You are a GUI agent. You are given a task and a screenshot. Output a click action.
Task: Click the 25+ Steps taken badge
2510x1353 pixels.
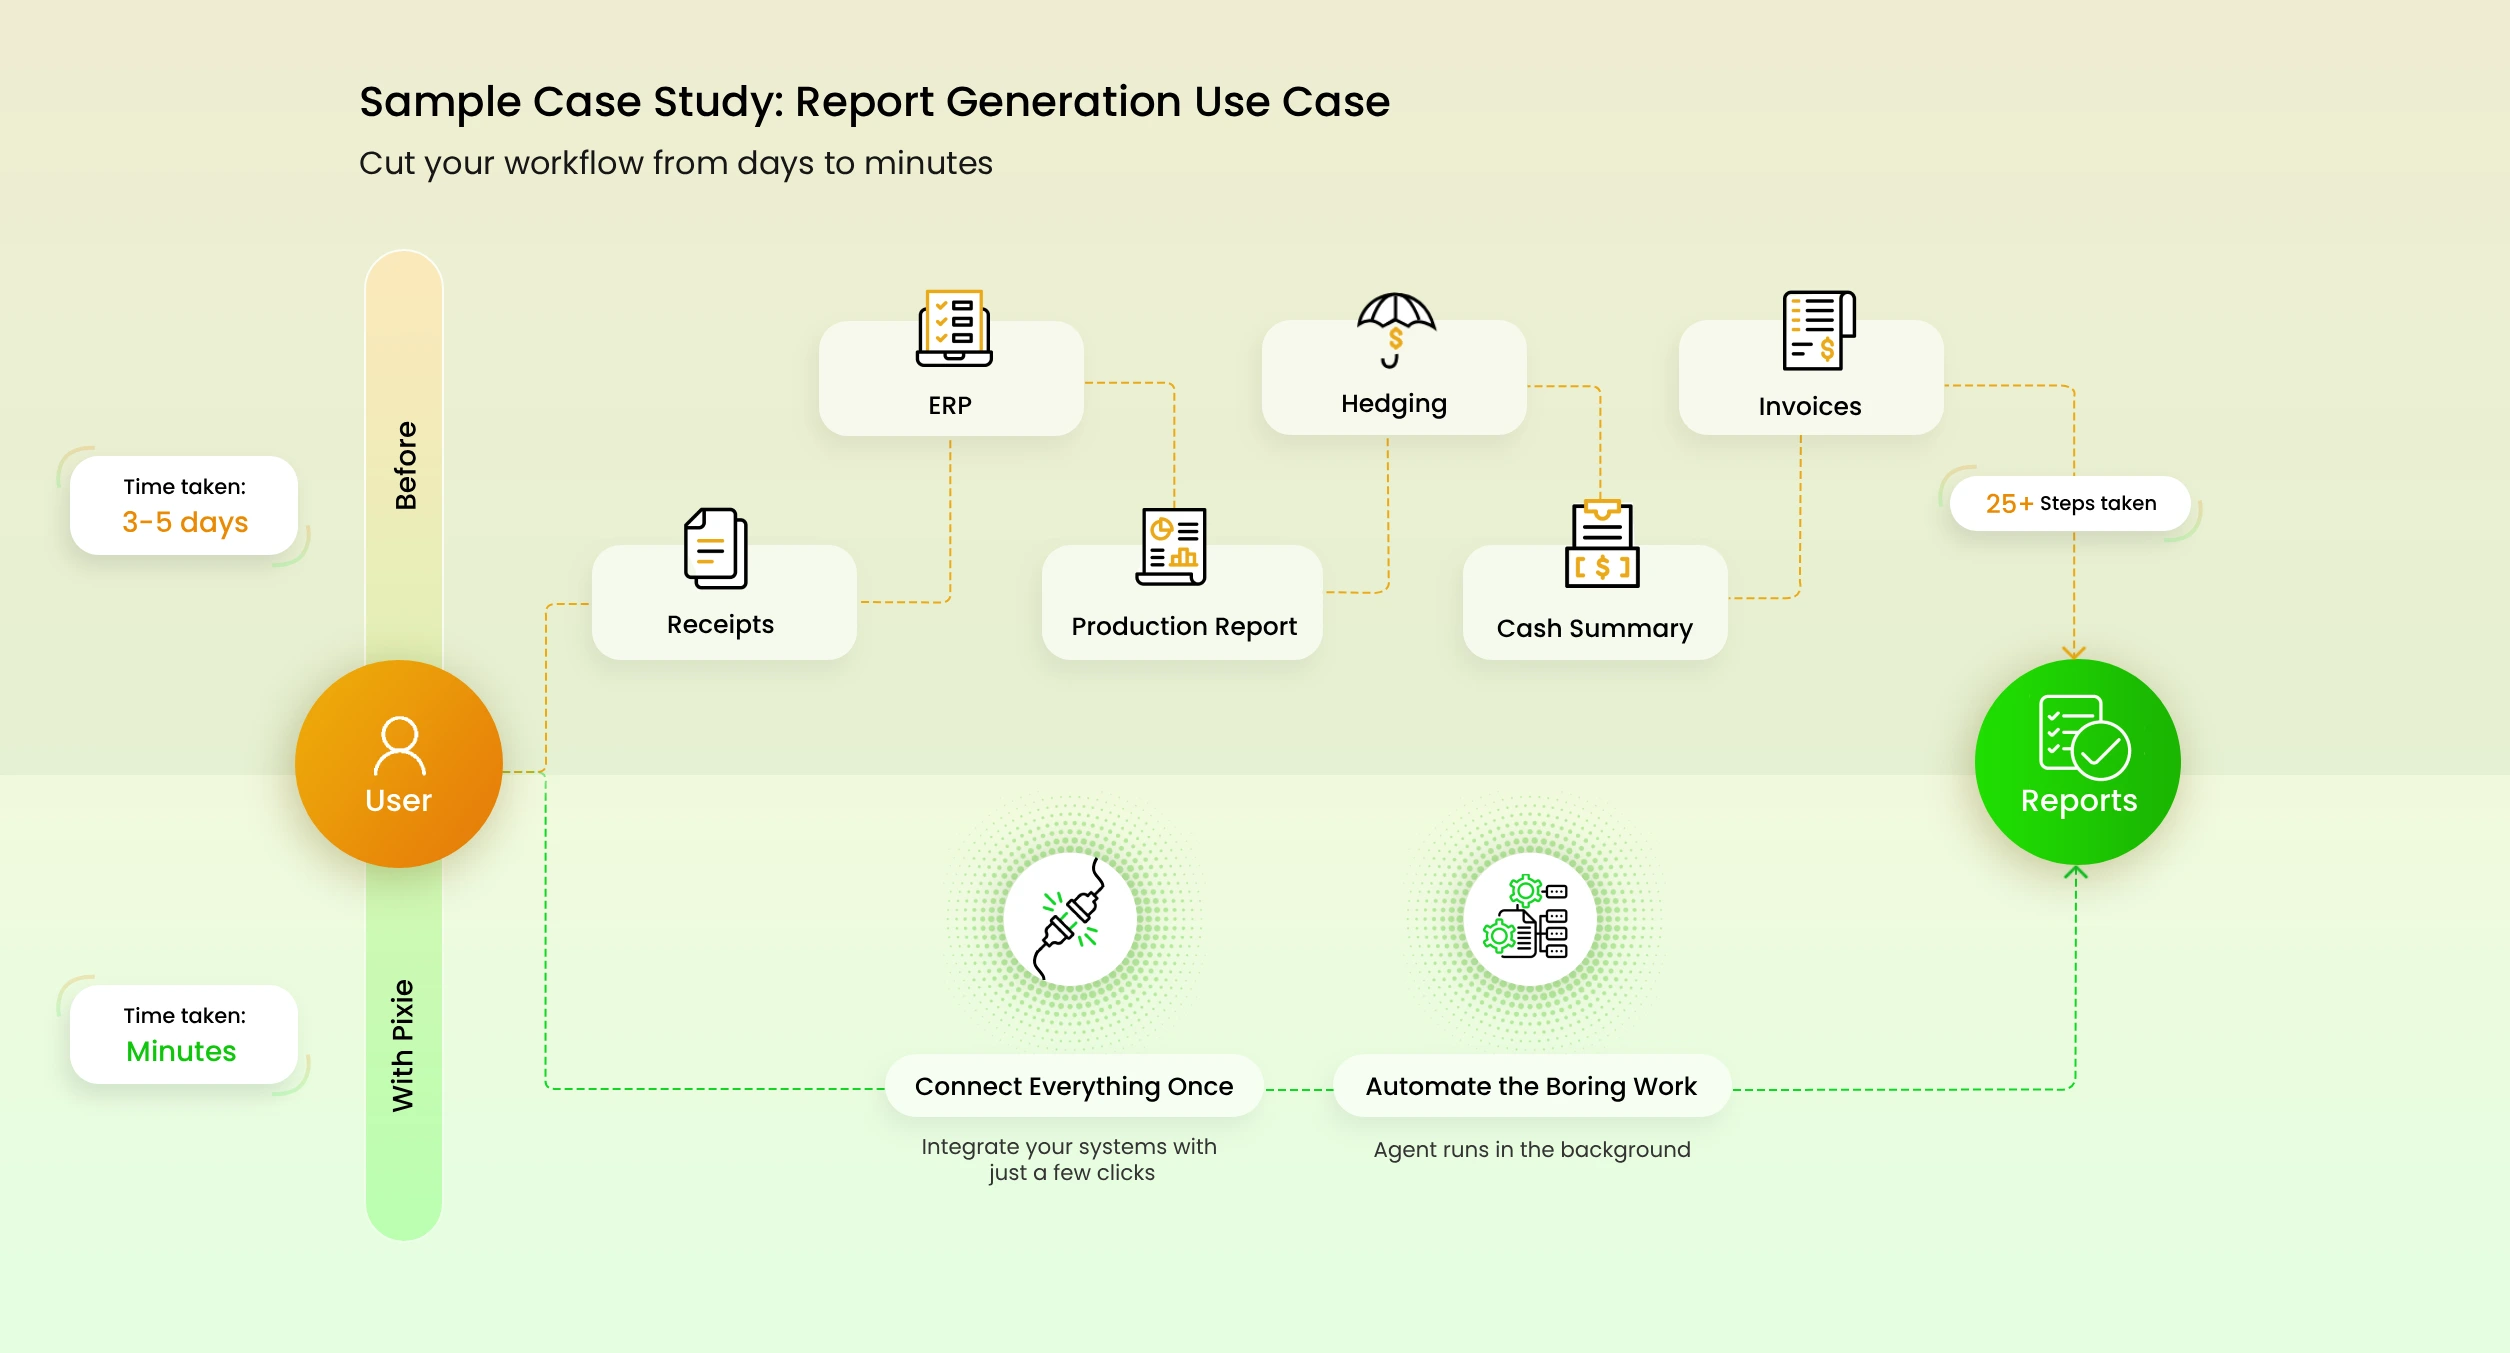pyautogui.click(x=2068, y=504)
